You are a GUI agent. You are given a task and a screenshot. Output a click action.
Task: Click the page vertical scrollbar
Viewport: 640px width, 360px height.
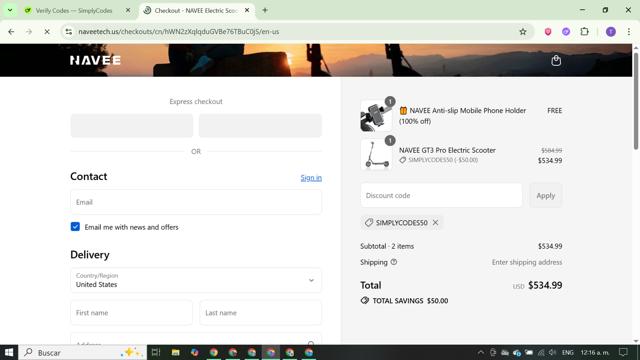(x=636, y=102)
